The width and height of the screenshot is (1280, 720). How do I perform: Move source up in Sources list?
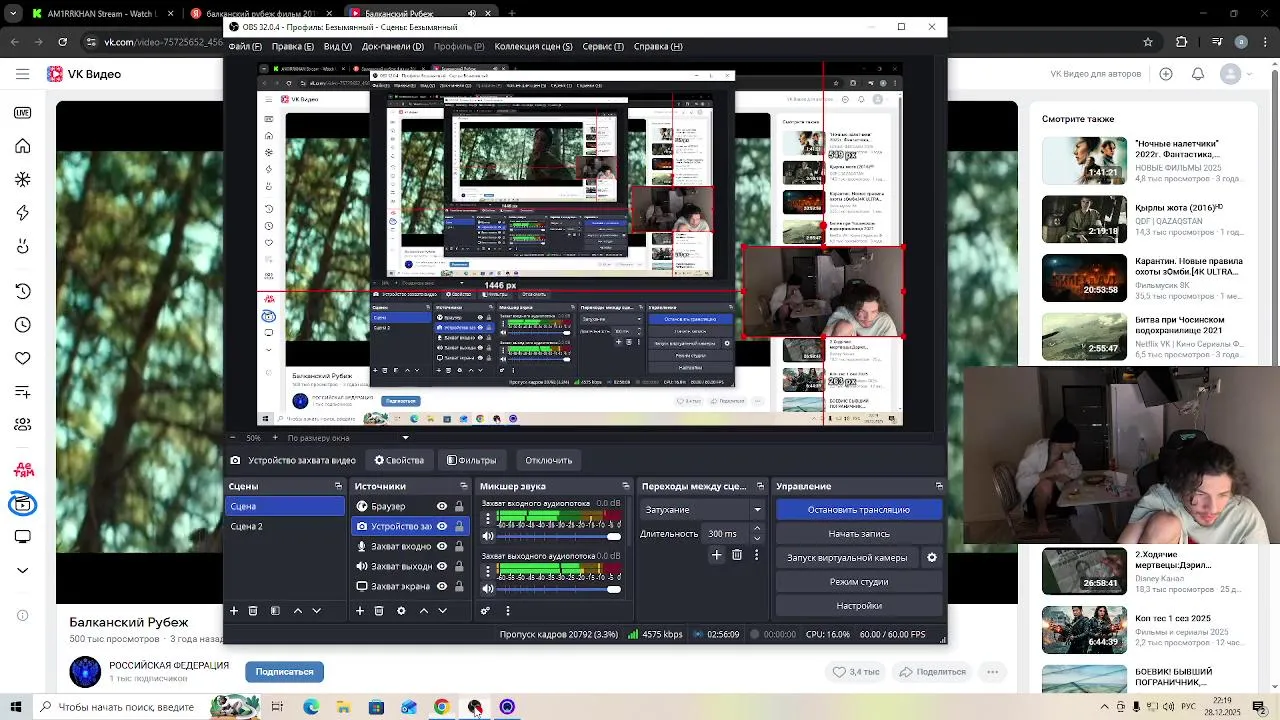pos(423,611)
